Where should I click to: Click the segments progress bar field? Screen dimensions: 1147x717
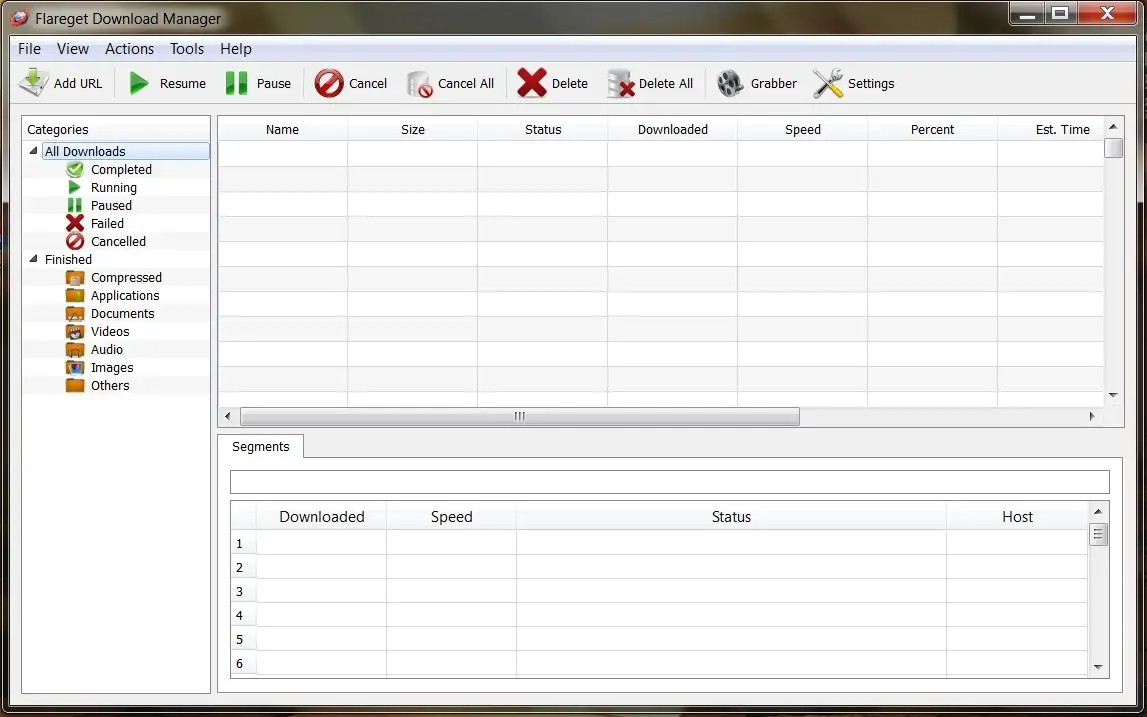click(x=669, y=482)
